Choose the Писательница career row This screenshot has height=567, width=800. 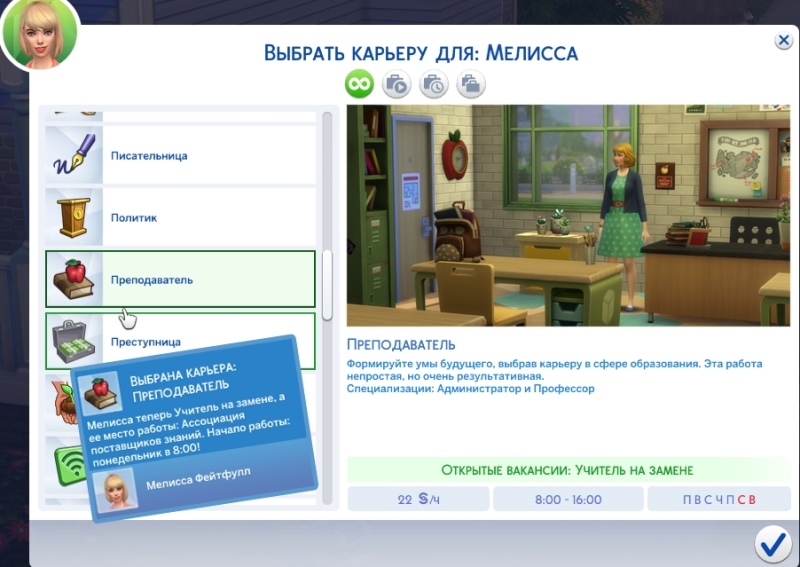181,155
